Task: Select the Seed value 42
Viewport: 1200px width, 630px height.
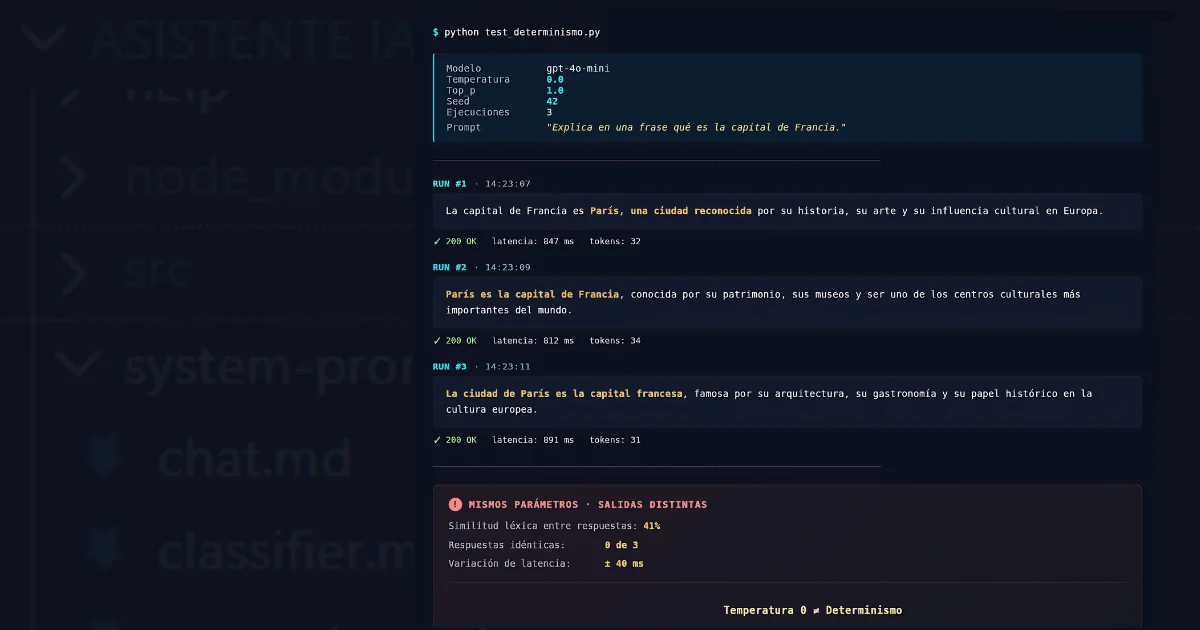Action: (551, 101)
